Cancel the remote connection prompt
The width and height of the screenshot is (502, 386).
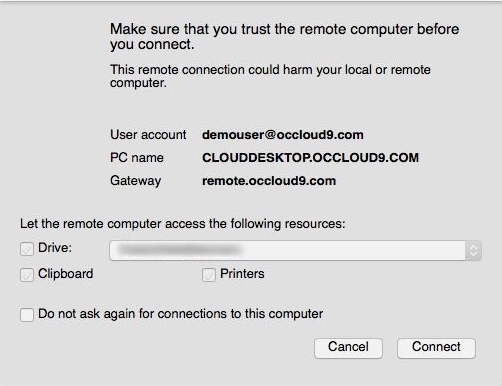(348, 348)
